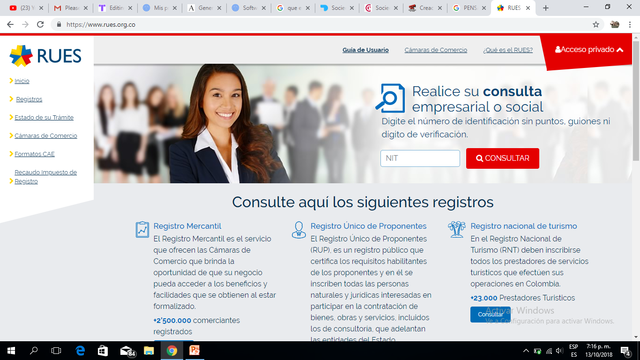This screenshot has height=360, width=640.
Task: Open Registro nacional de turismo heading
Action: point(524,226)
